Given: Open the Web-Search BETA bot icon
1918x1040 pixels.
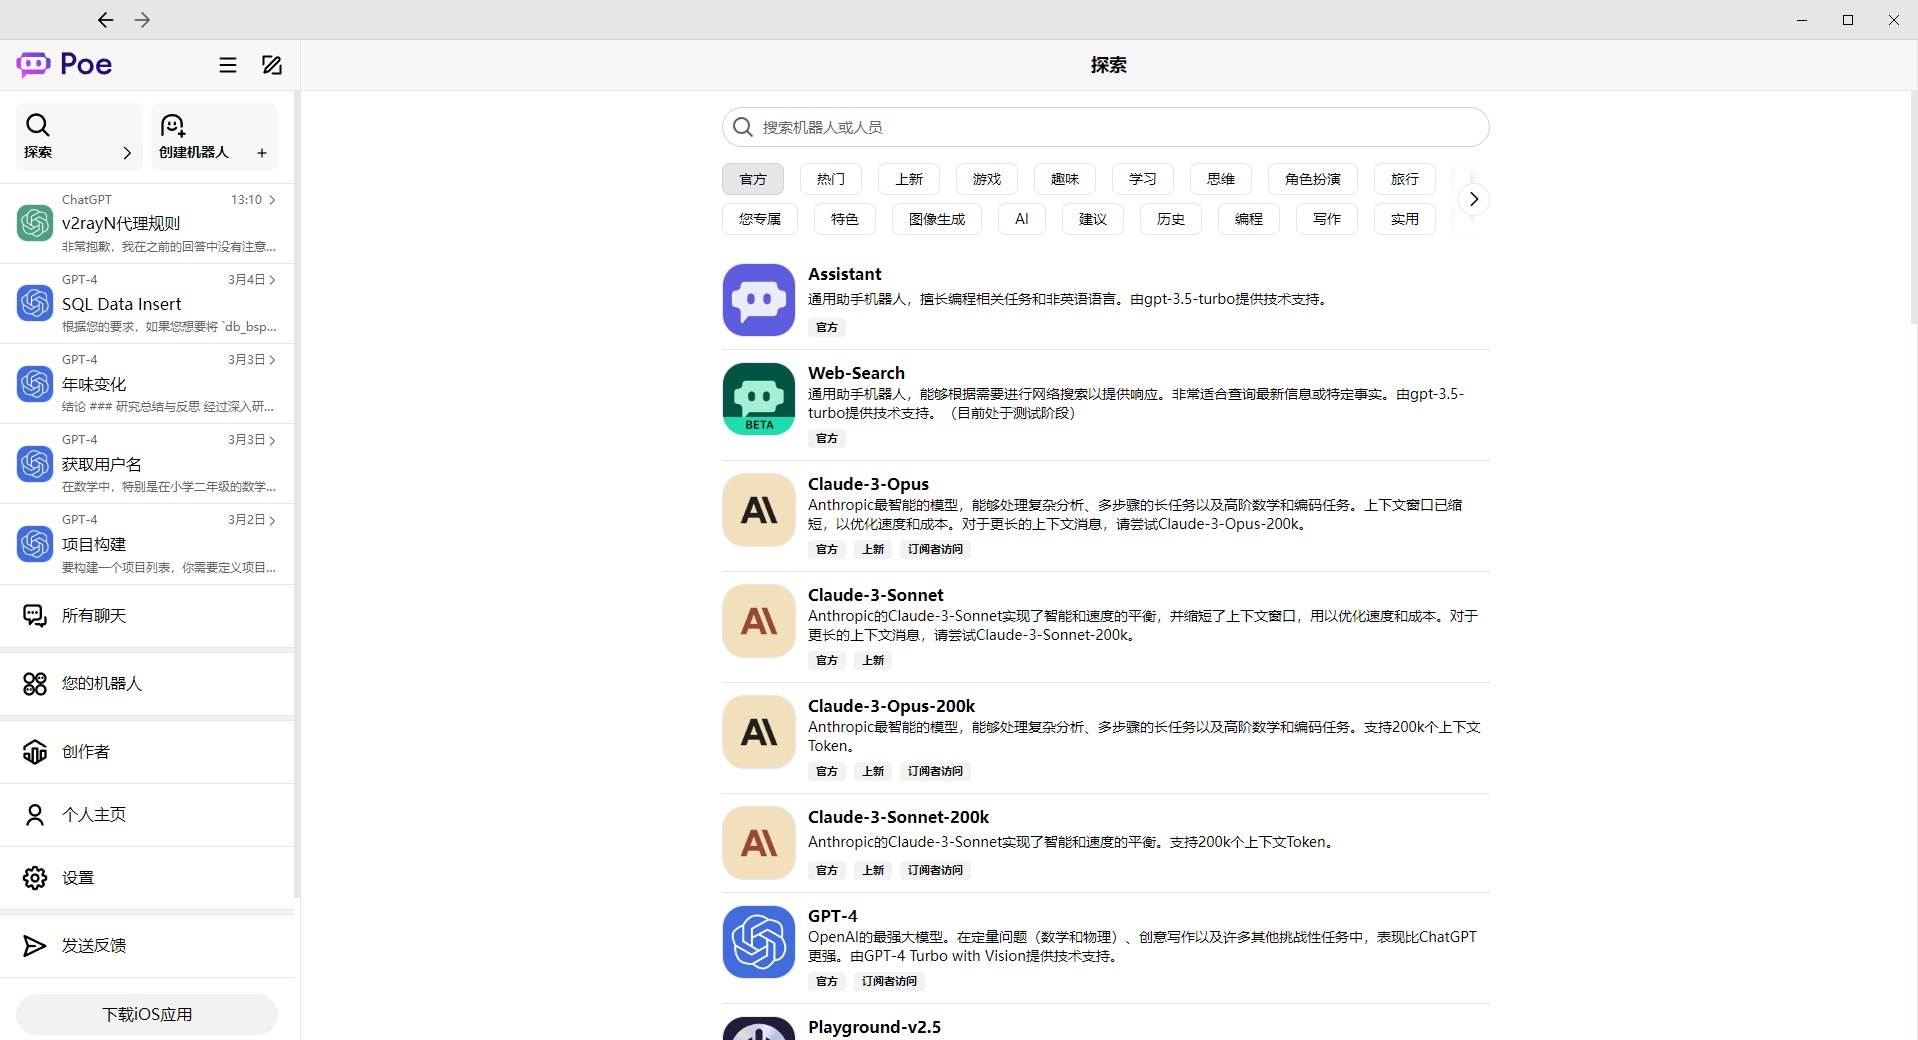Looking at the screenshot, I should click(x=758, y=399).
